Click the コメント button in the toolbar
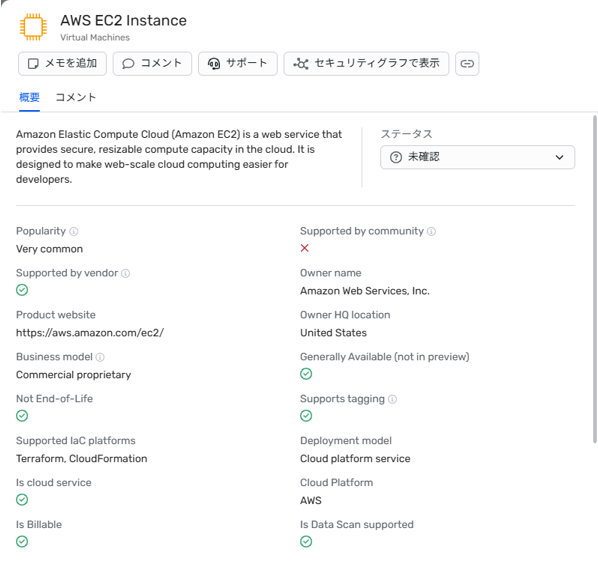 click(152, 64)
